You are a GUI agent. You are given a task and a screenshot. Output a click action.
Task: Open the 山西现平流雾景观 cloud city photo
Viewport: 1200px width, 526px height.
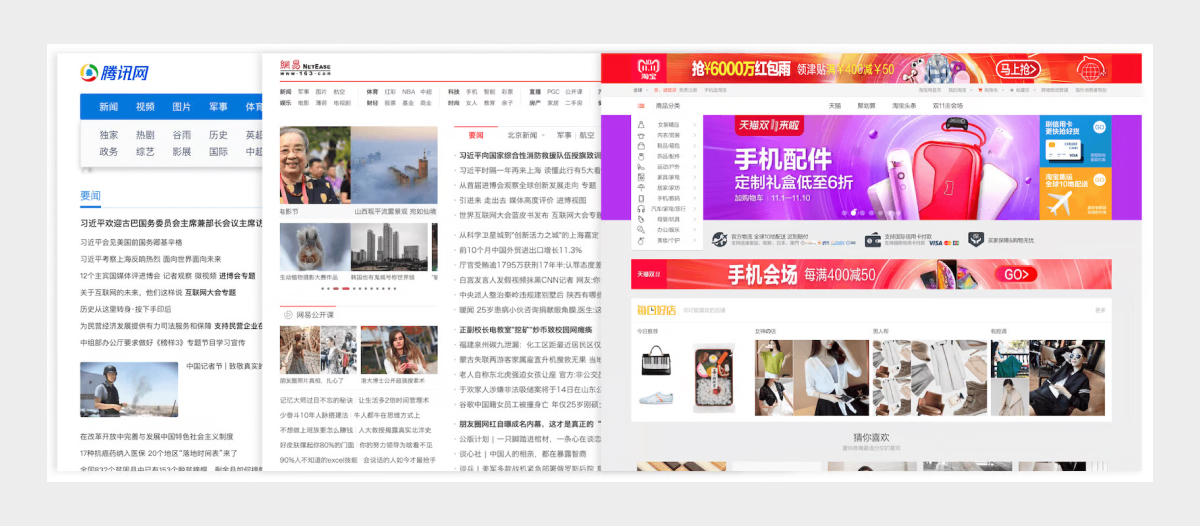(x=394, y=167)
